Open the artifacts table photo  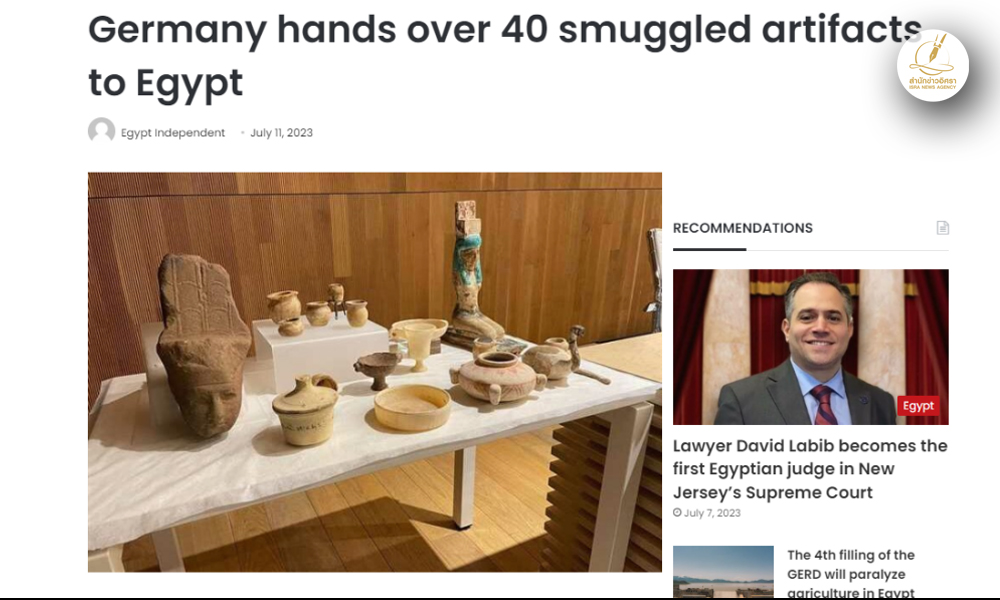[375, 372]
